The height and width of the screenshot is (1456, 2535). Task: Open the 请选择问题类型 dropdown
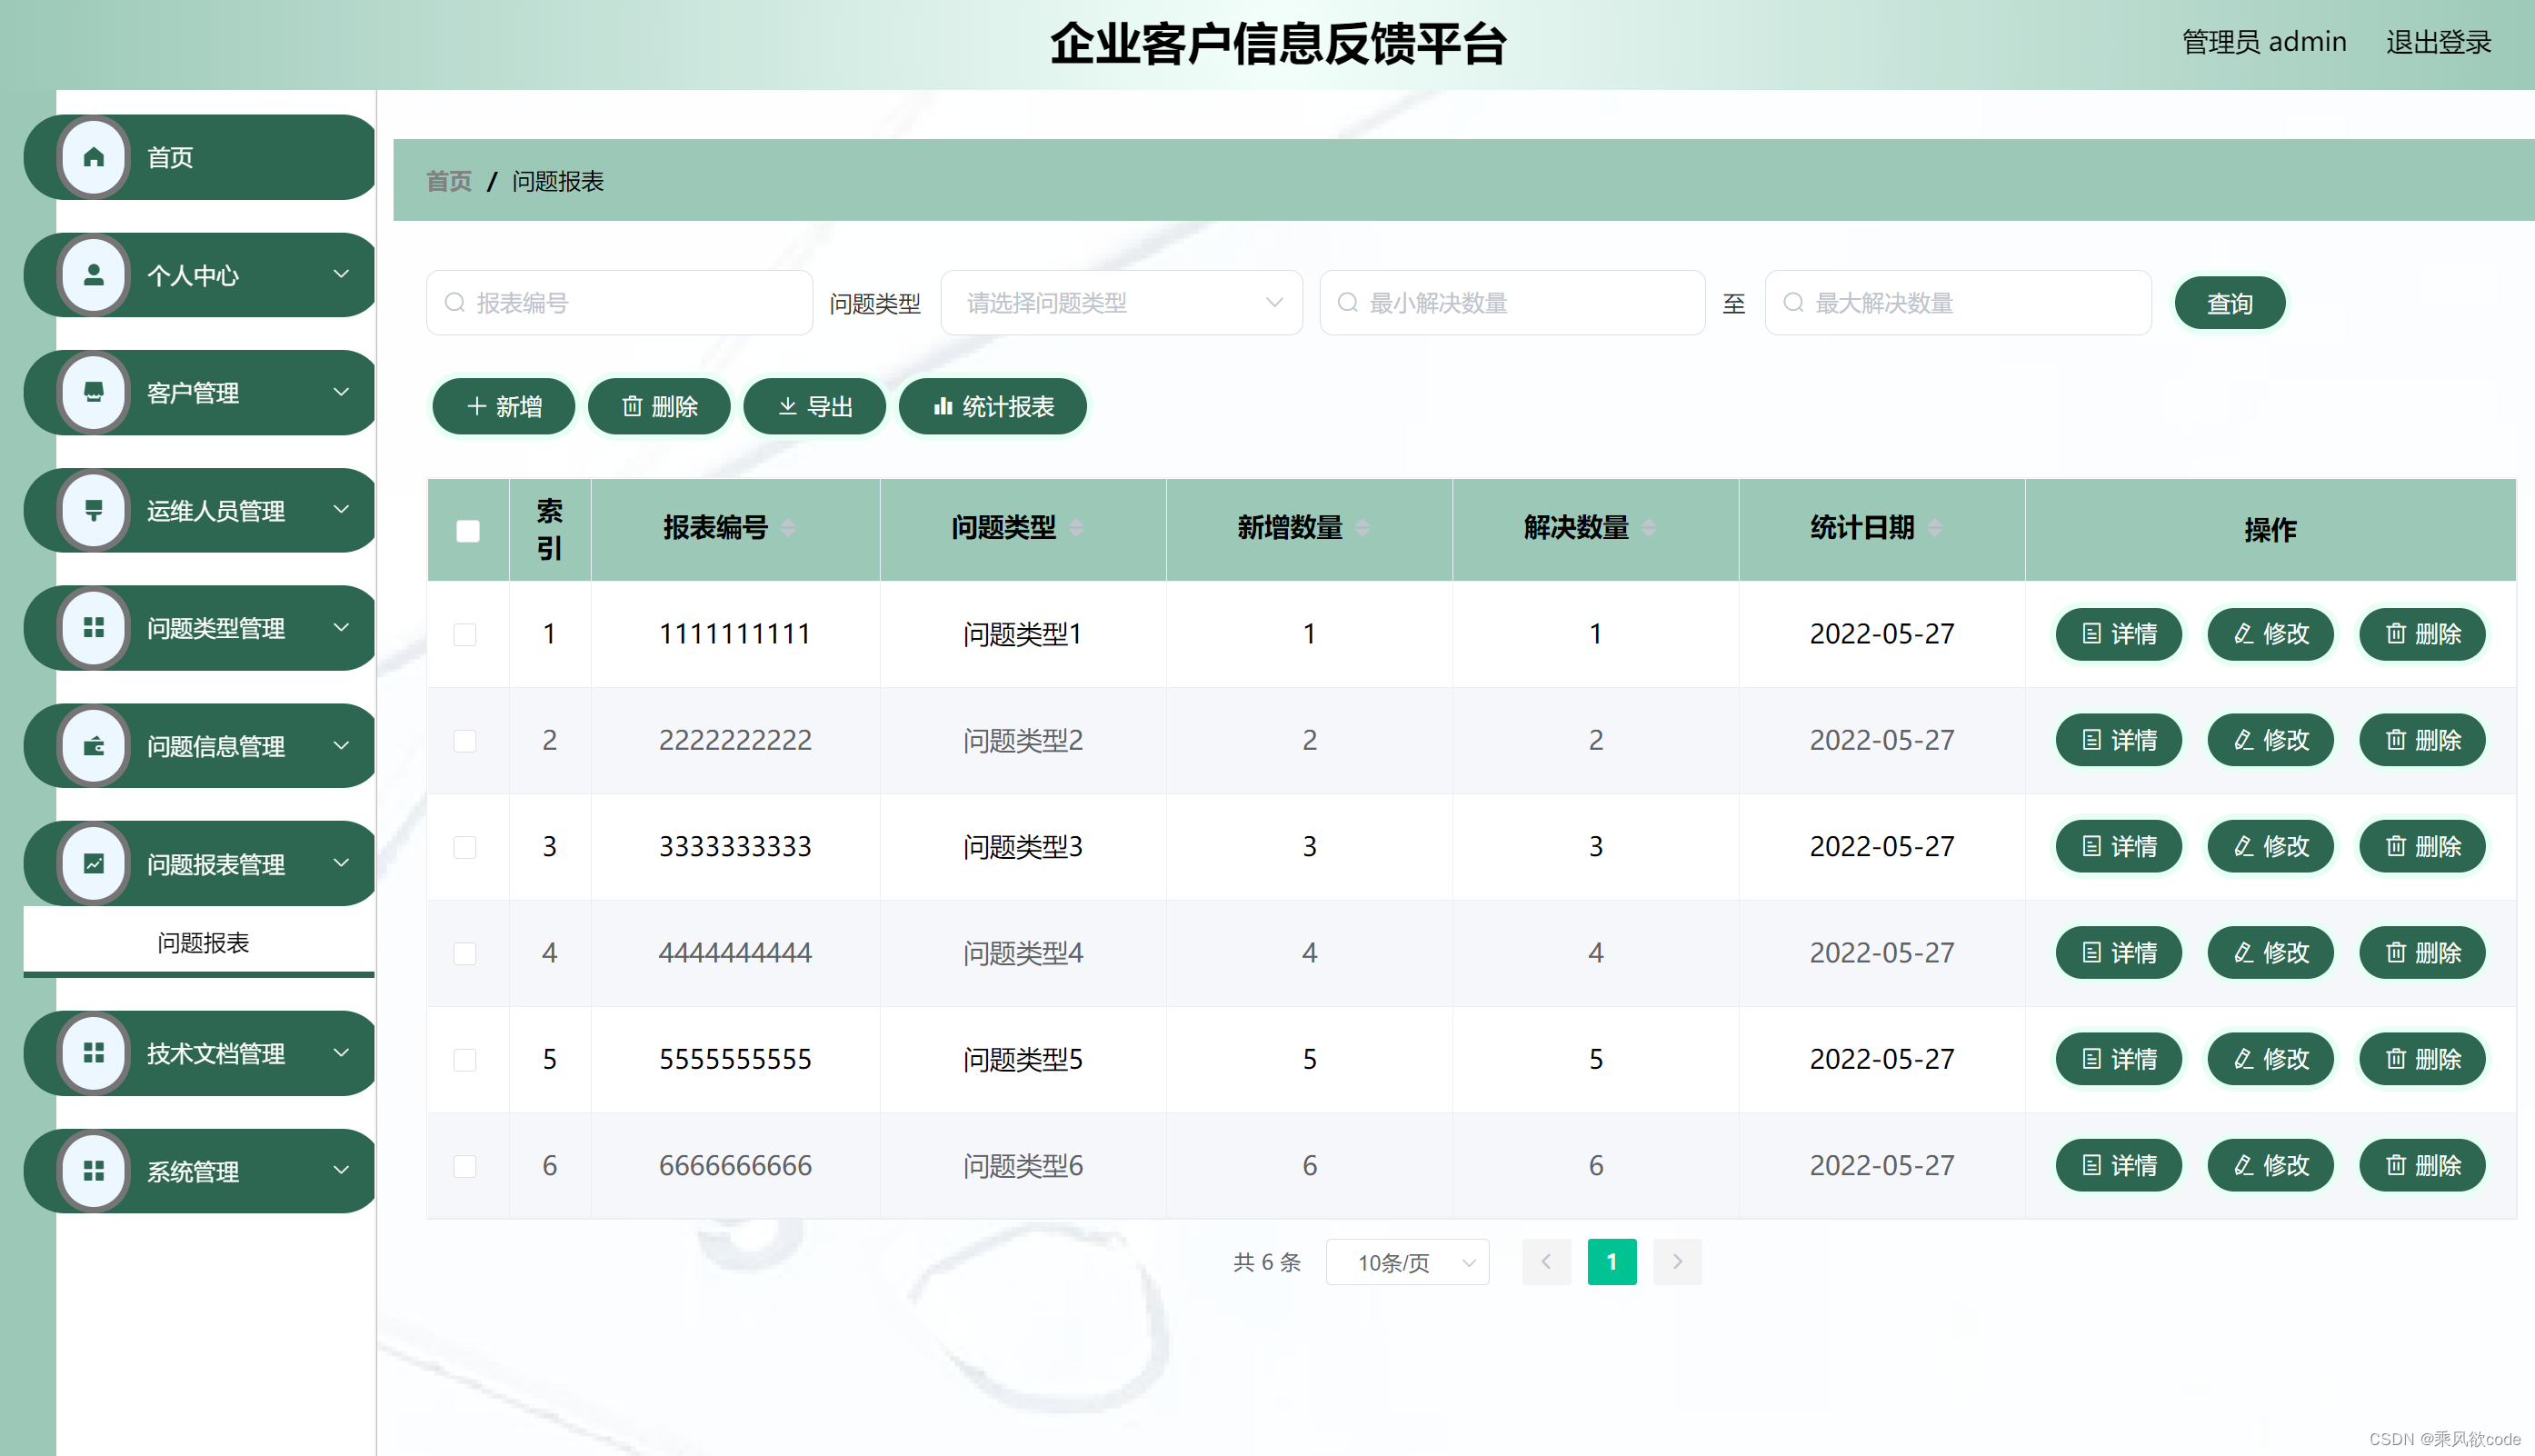pos(1120,302)
